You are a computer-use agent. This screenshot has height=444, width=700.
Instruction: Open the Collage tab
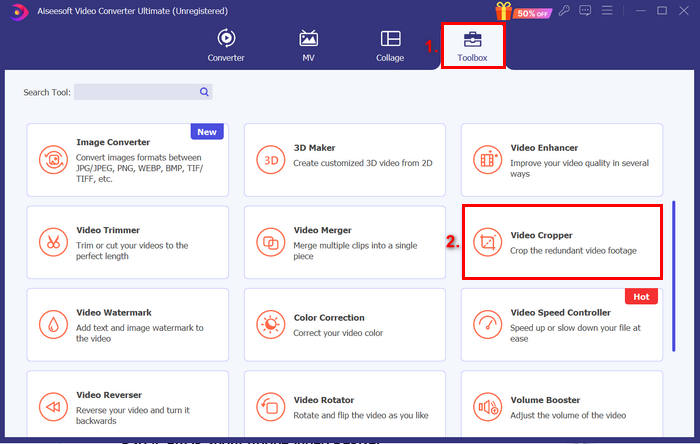point(390,46)
